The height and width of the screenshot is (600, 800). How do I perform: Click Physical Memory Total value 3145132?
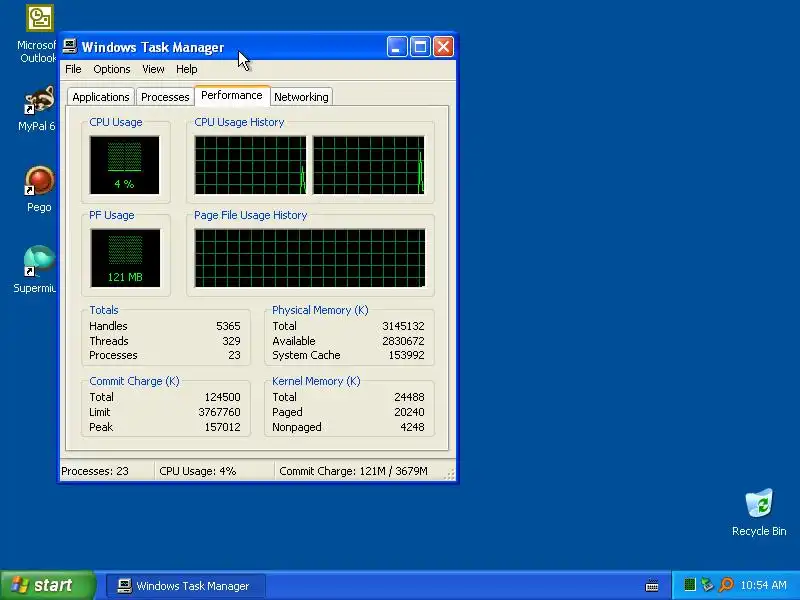point(403,326)
